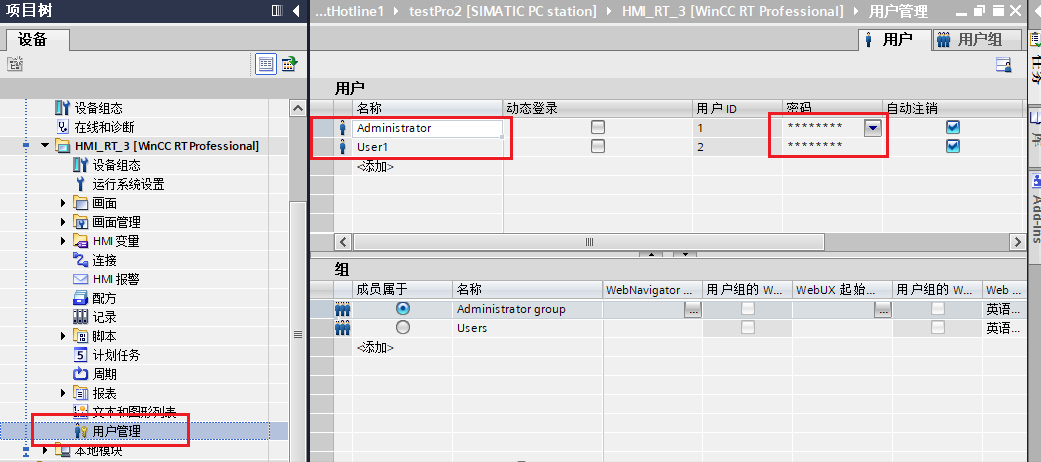
Task: Toggle first web checkbox in Users row
Action: (x=748, y=327)
